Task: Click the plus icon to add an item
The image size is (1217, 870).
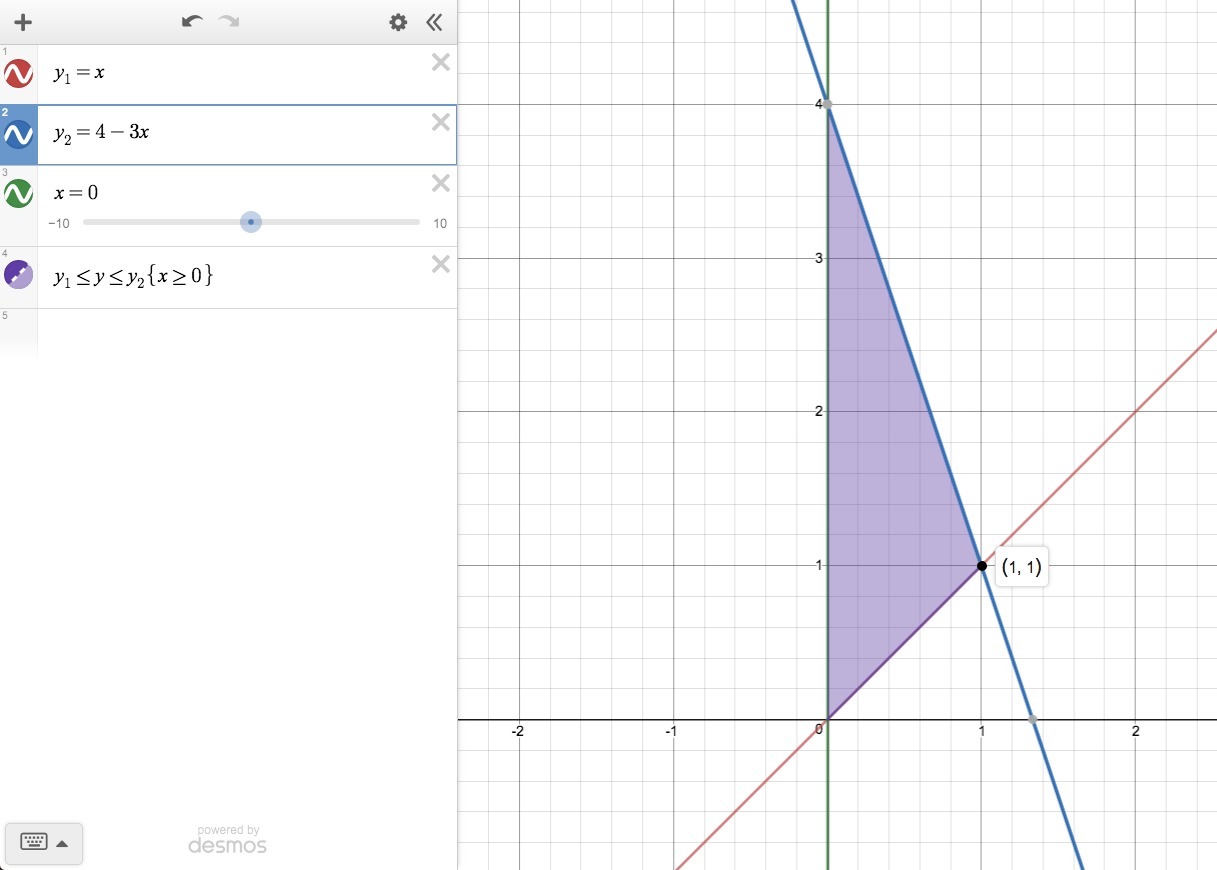Action: (x=23, y=22)
